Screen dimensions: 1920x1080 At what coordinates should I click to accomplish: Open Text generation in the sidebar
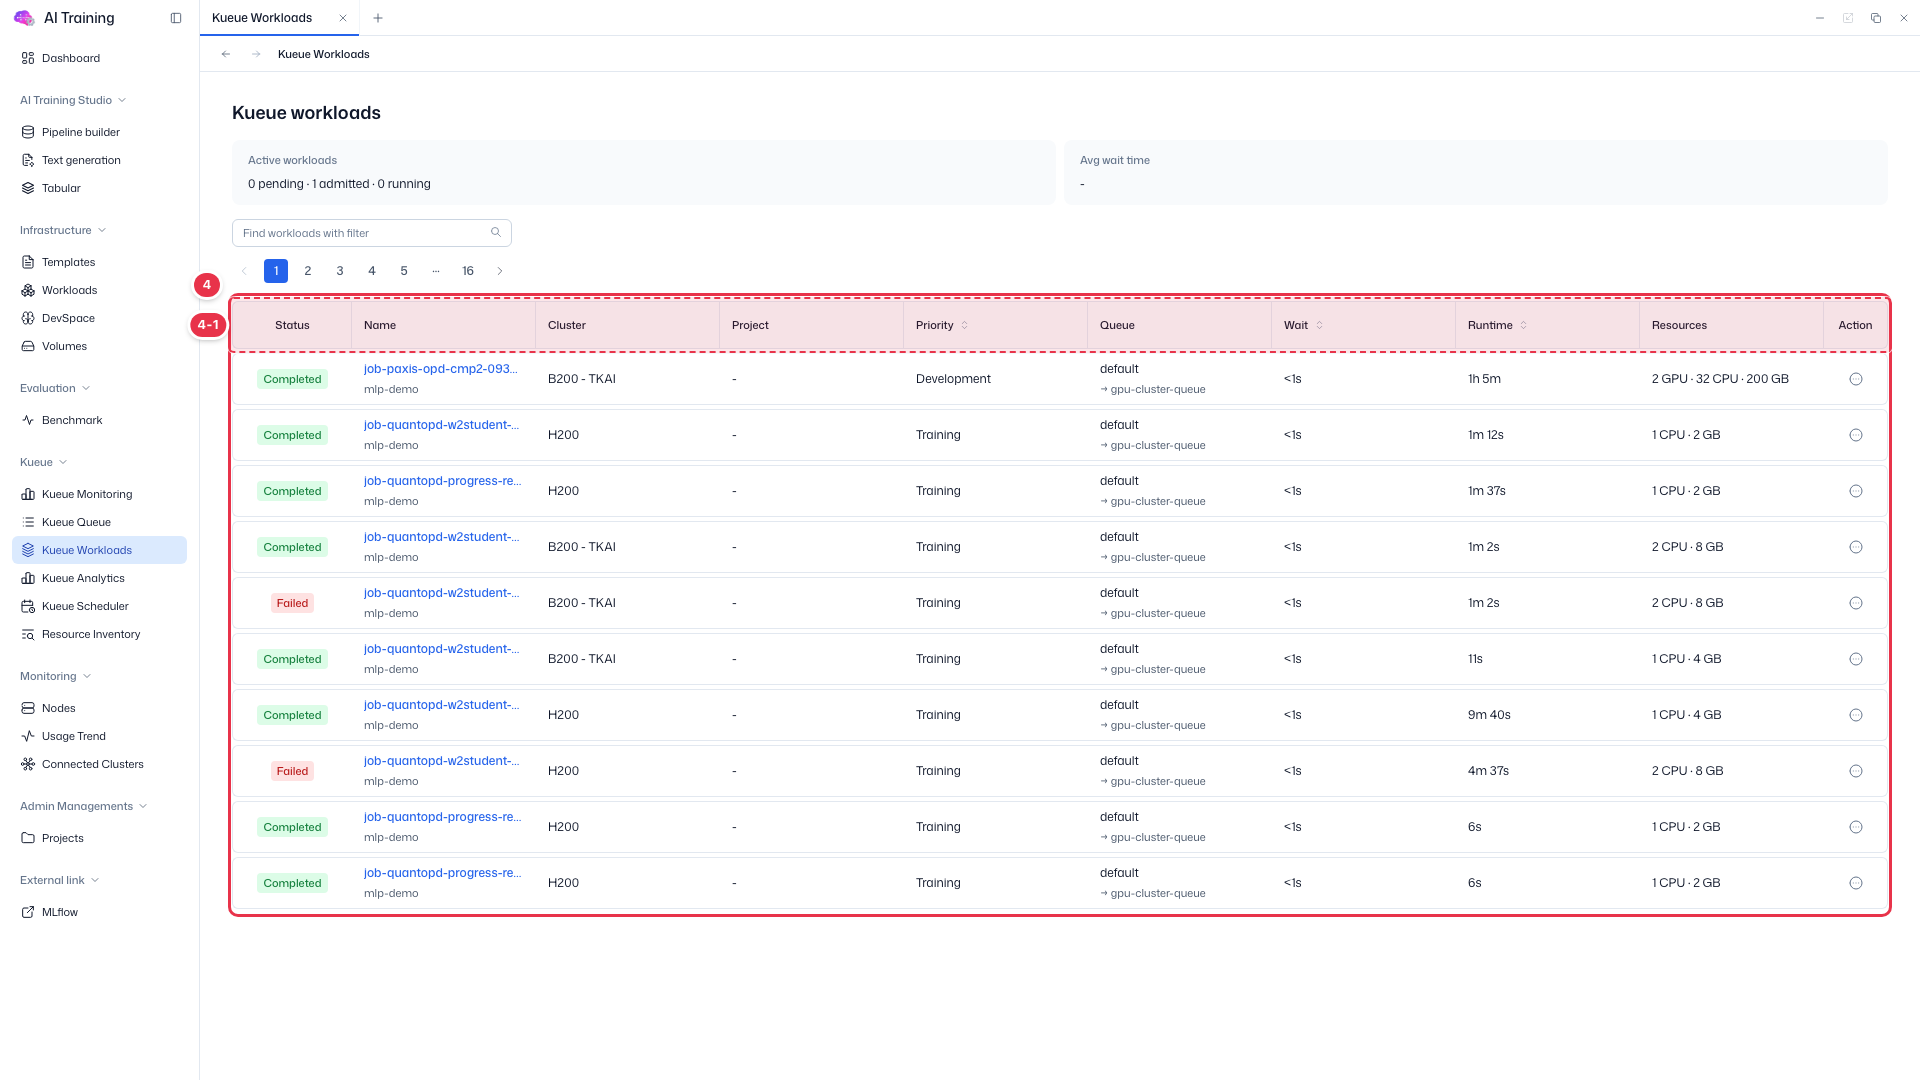pos(99,160)
